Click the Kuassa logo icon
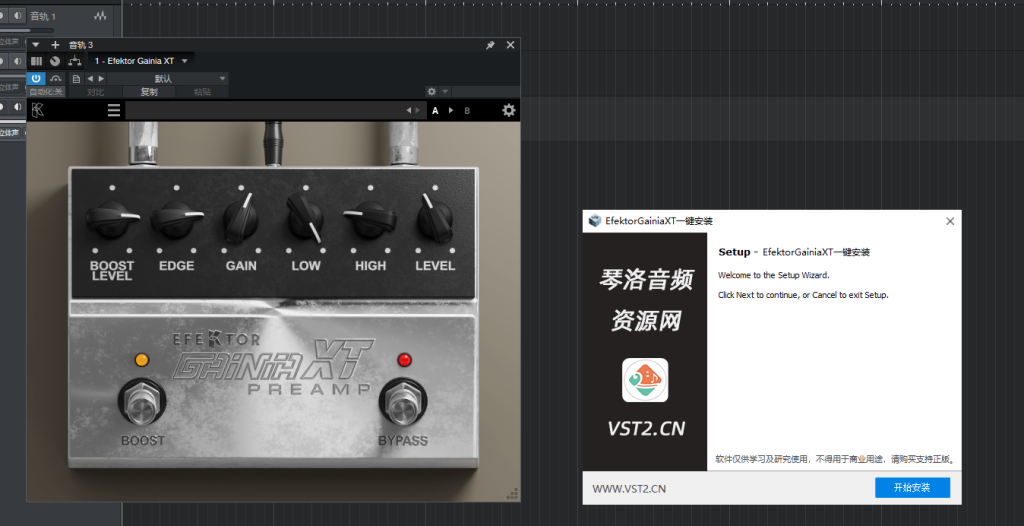 [x=37, y=110]
